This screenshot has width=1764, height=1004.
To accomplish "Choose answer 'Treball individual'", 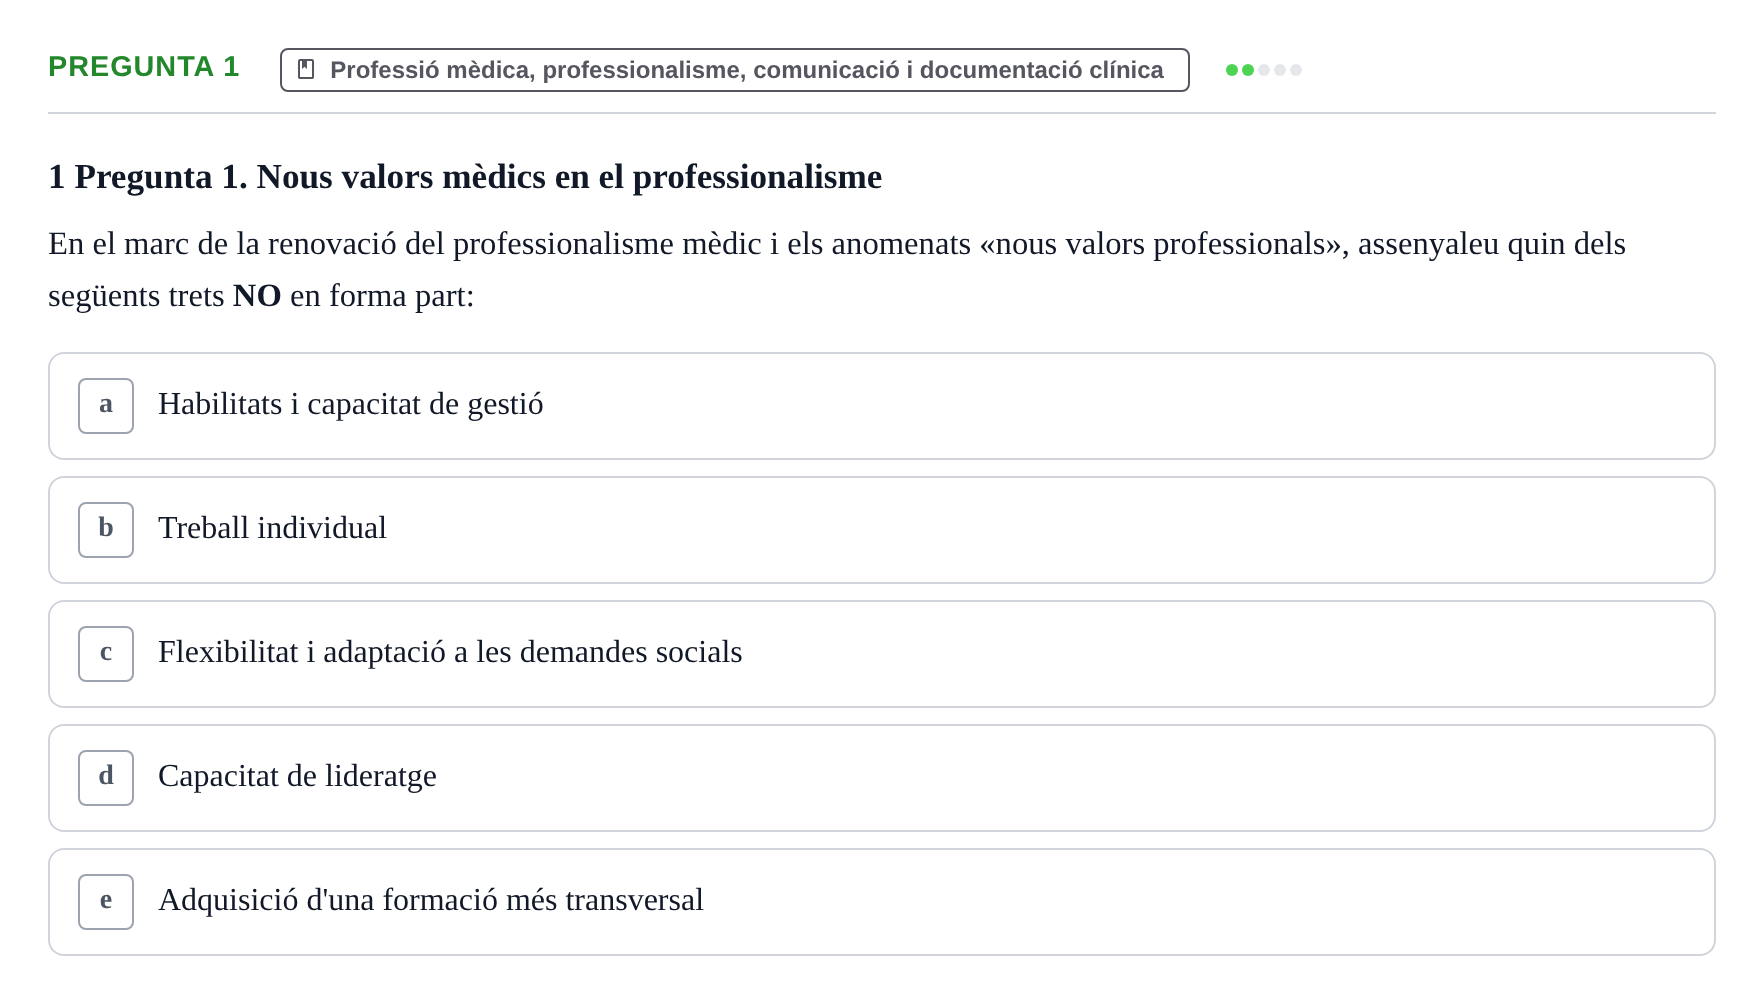I will click(882, 530).
